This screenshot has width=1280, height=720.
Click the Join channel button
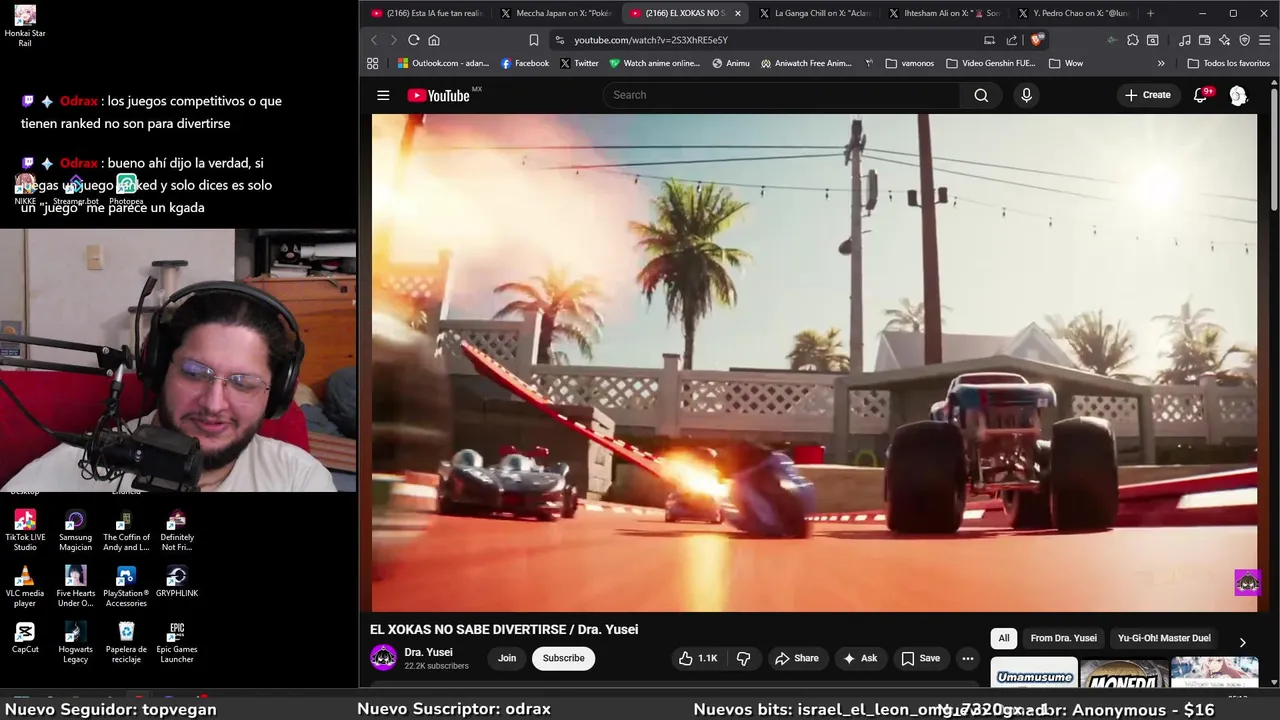[507, 658]
